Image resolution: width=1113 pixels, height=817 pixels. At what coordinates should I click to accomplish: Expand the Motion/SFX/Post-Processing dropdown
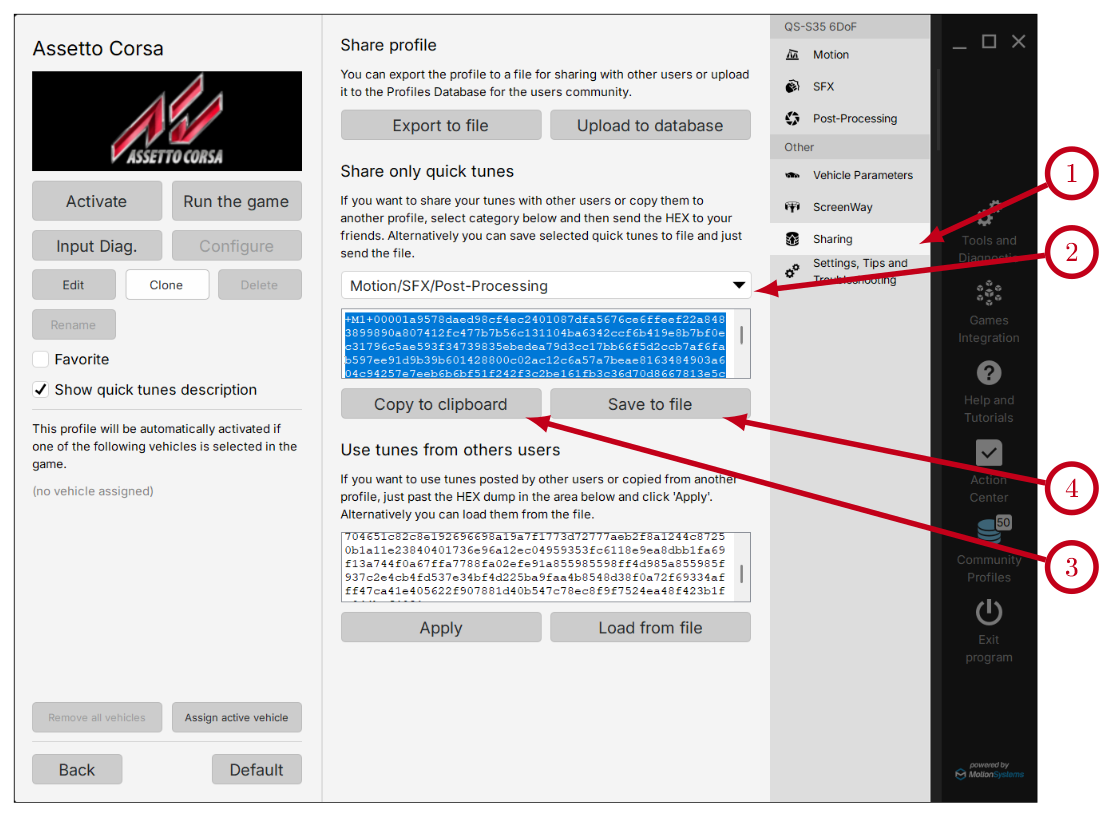(x=545, y=286)
